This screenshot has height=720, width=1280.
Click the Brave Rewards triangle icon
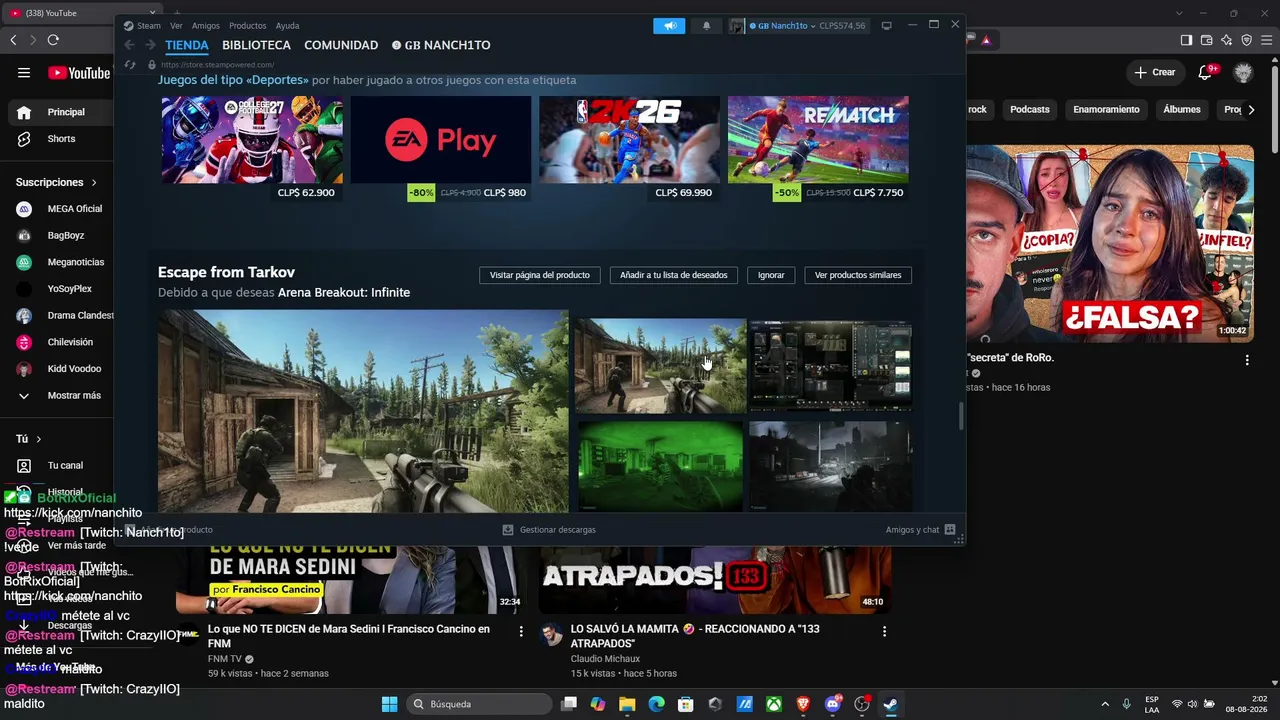pos(986,40)
